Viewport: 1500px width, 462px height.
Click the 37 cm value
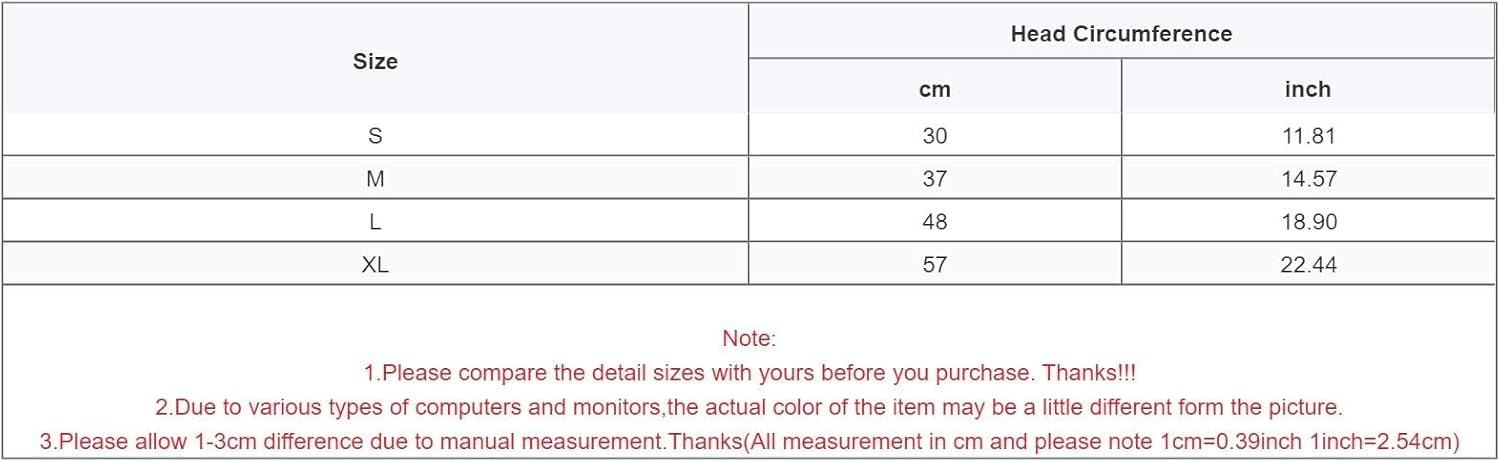pyautogui.click(x=934, y=179)
